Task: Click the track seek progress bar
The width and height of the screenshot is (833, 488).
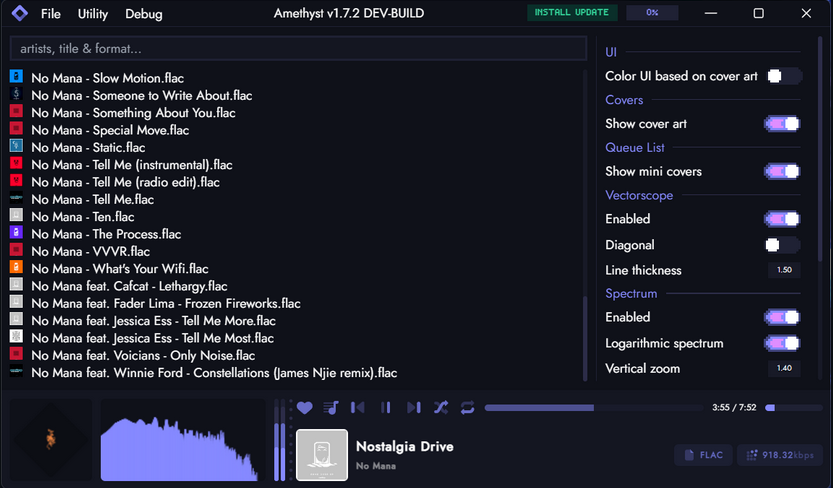Action: point(593,408)
